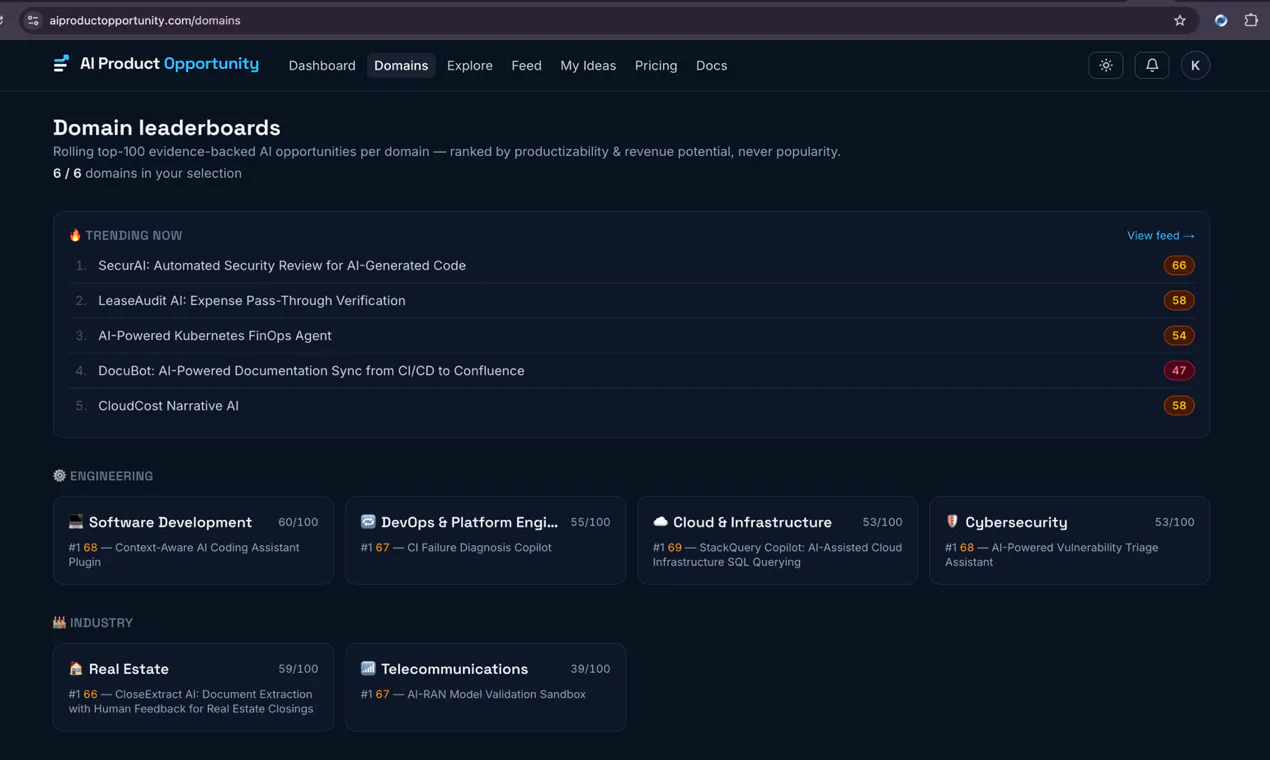This screenshot has height=760, width=1270.
Task: Open the Cloud & Infrastructure domain card
Action: coord(777,540)
